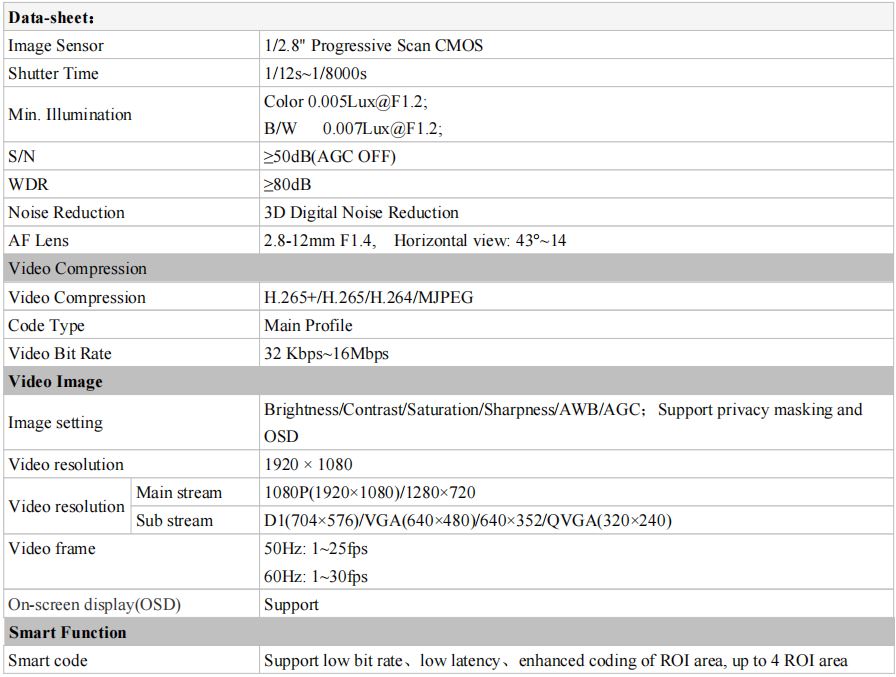
Task: Select the Color 0.005Lux@F1.2 line
Action: coord(346,102)
